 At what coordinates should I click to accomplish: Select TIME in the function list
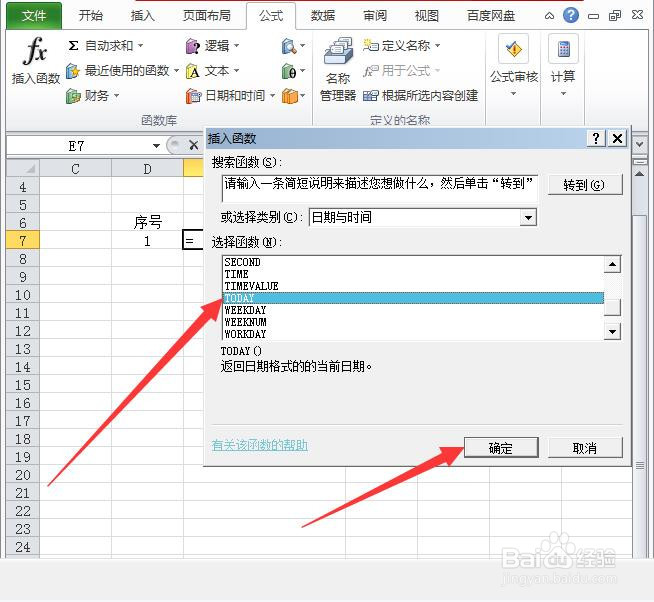(413, 274)
